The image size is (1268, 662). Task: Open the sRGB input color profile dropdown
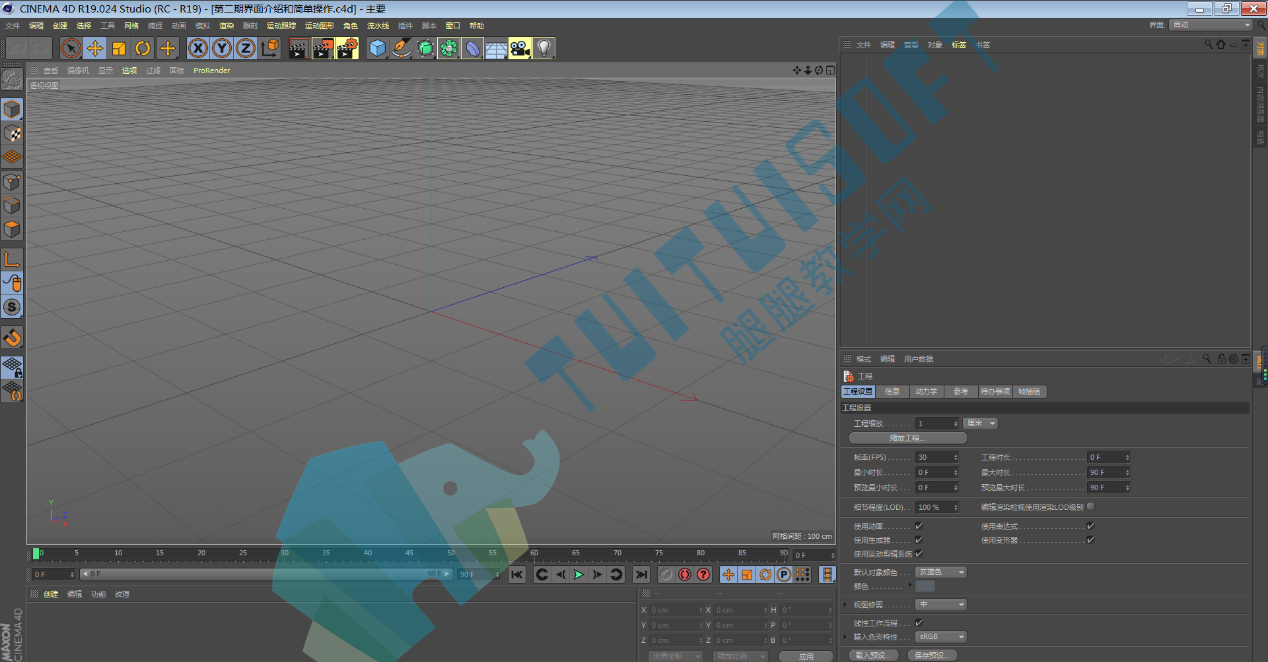941,636
